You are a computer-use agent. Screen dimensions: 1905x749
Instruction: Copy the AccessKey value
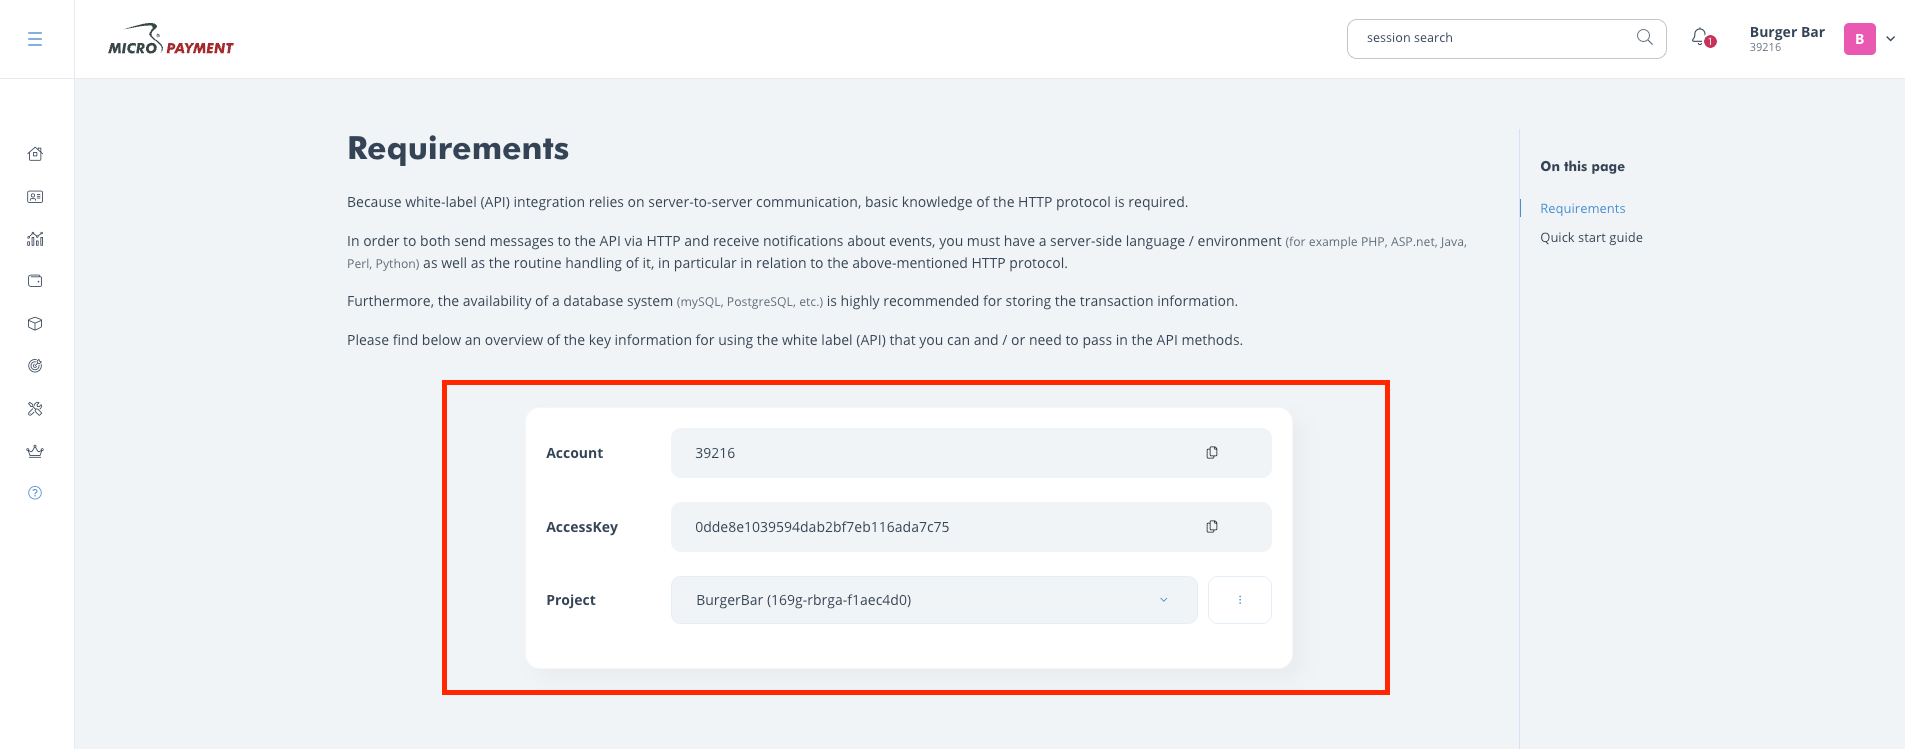coord(1212,527)
